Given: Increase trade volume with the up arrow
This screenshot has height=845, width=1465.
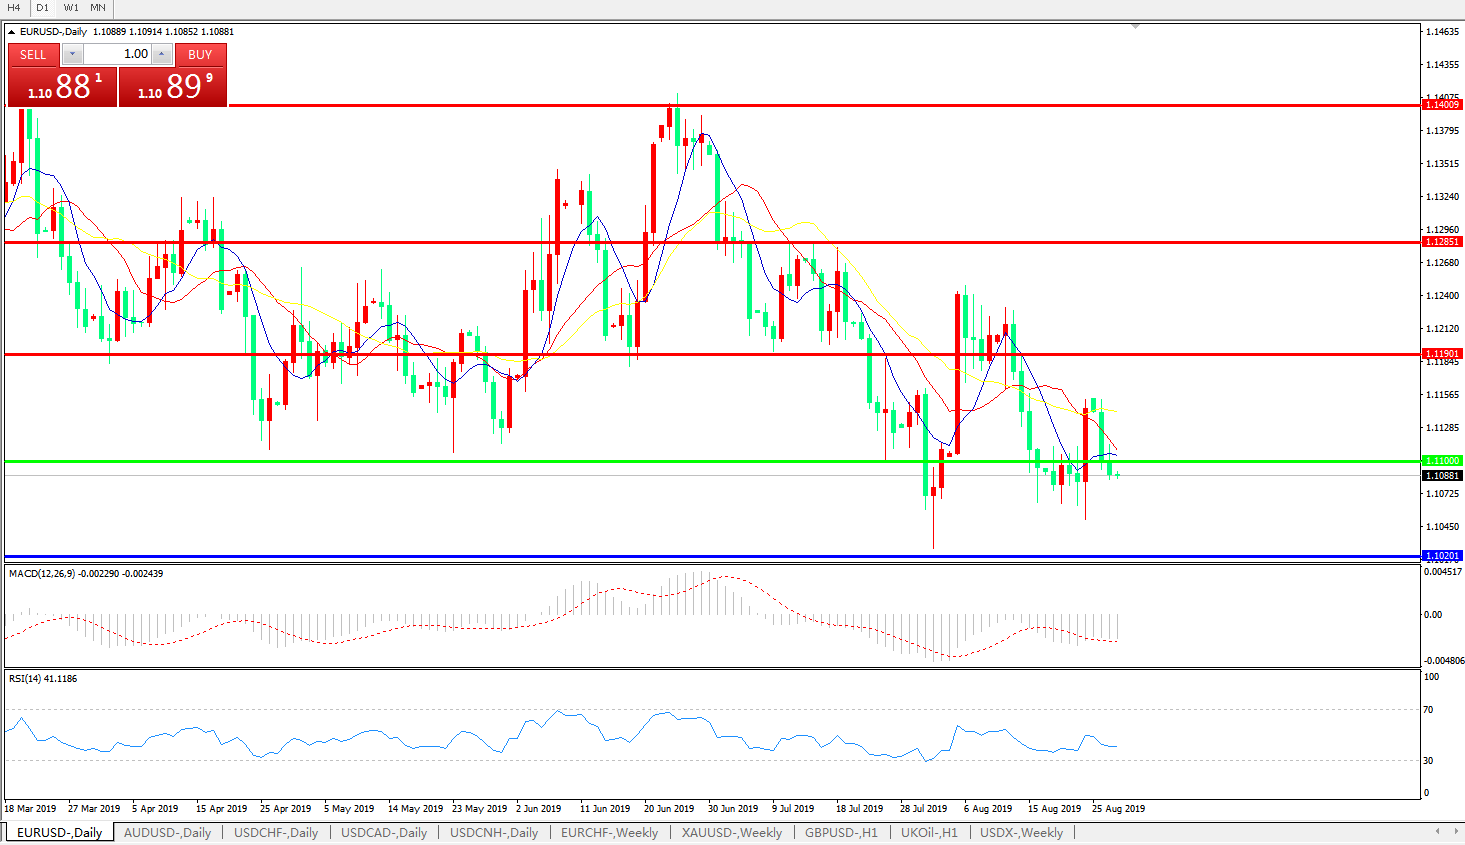Looking at the screenshot, I should (162, 55).
